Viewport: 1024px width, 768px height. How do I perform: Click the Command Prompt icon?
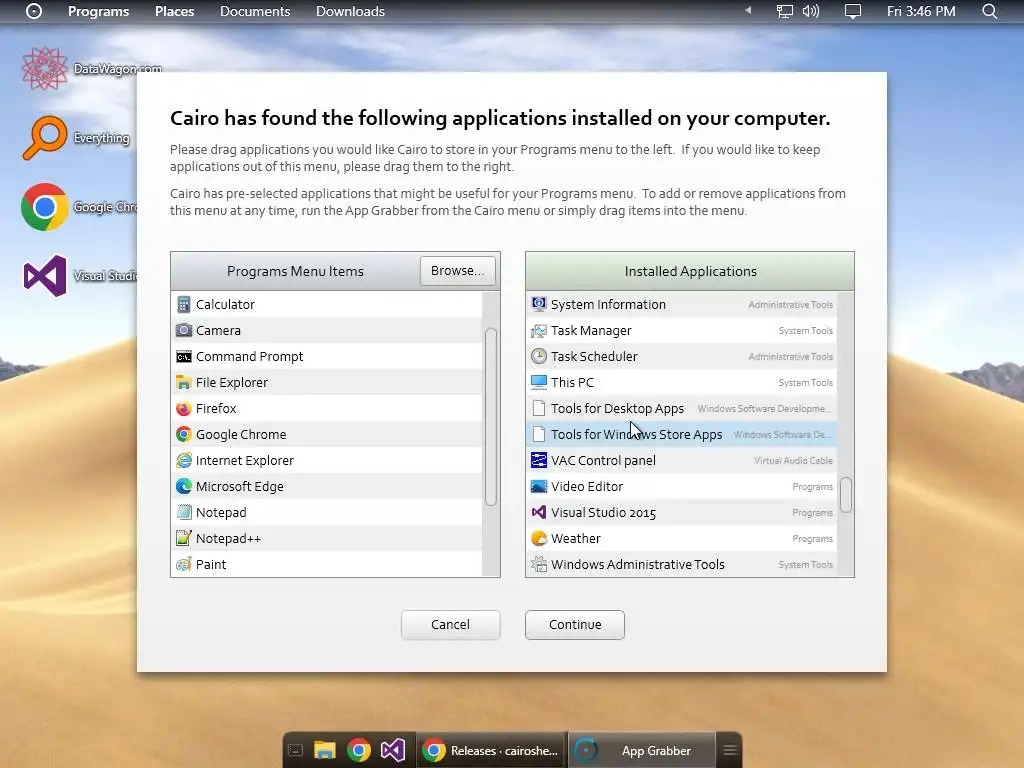[x=184, y=357]
